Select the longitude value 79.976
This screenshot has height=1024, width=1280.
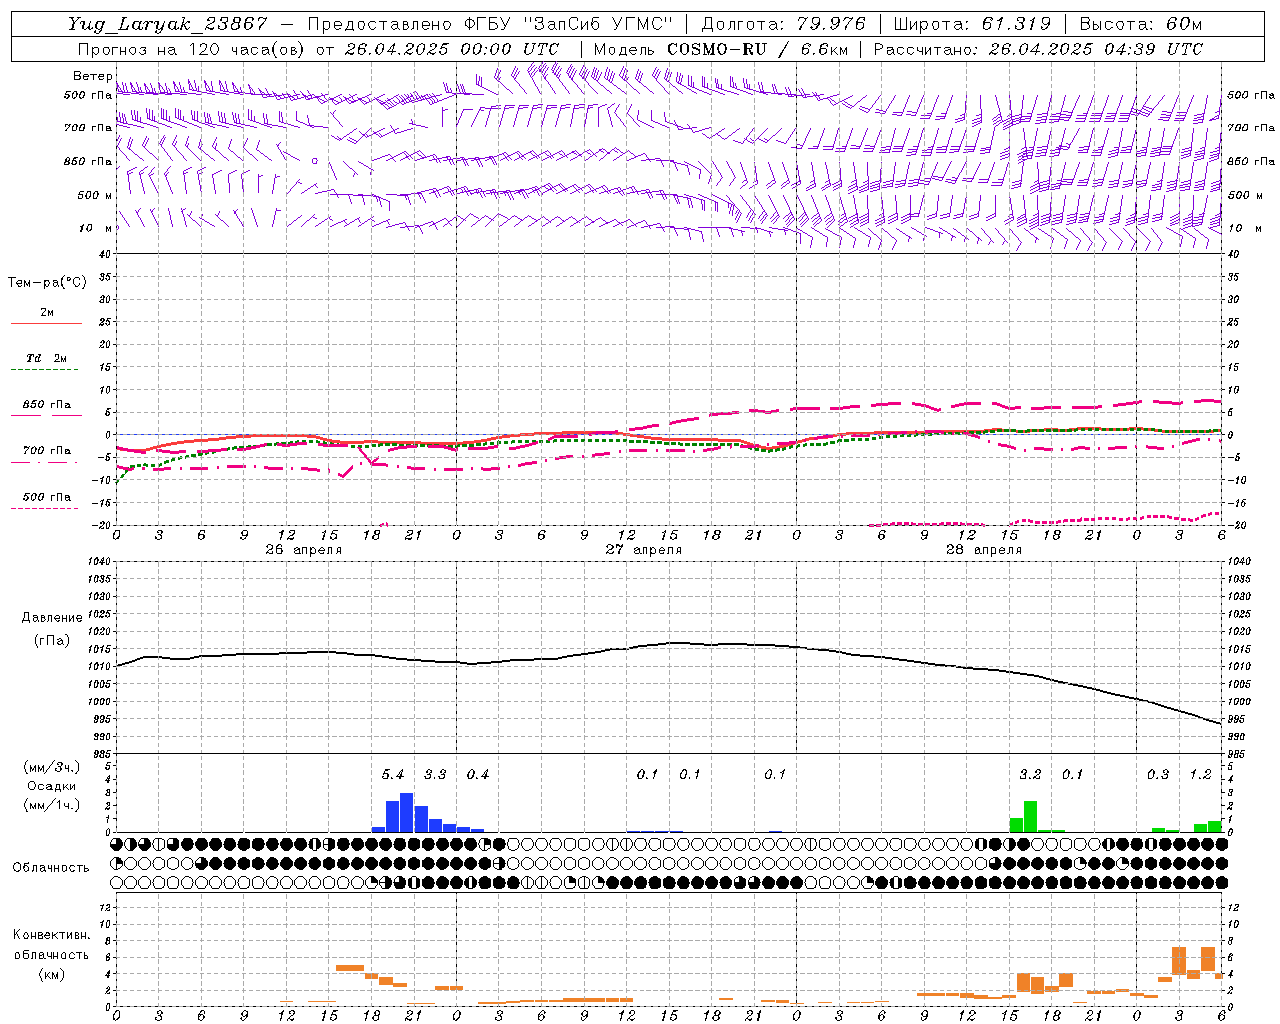coord(832,24)
